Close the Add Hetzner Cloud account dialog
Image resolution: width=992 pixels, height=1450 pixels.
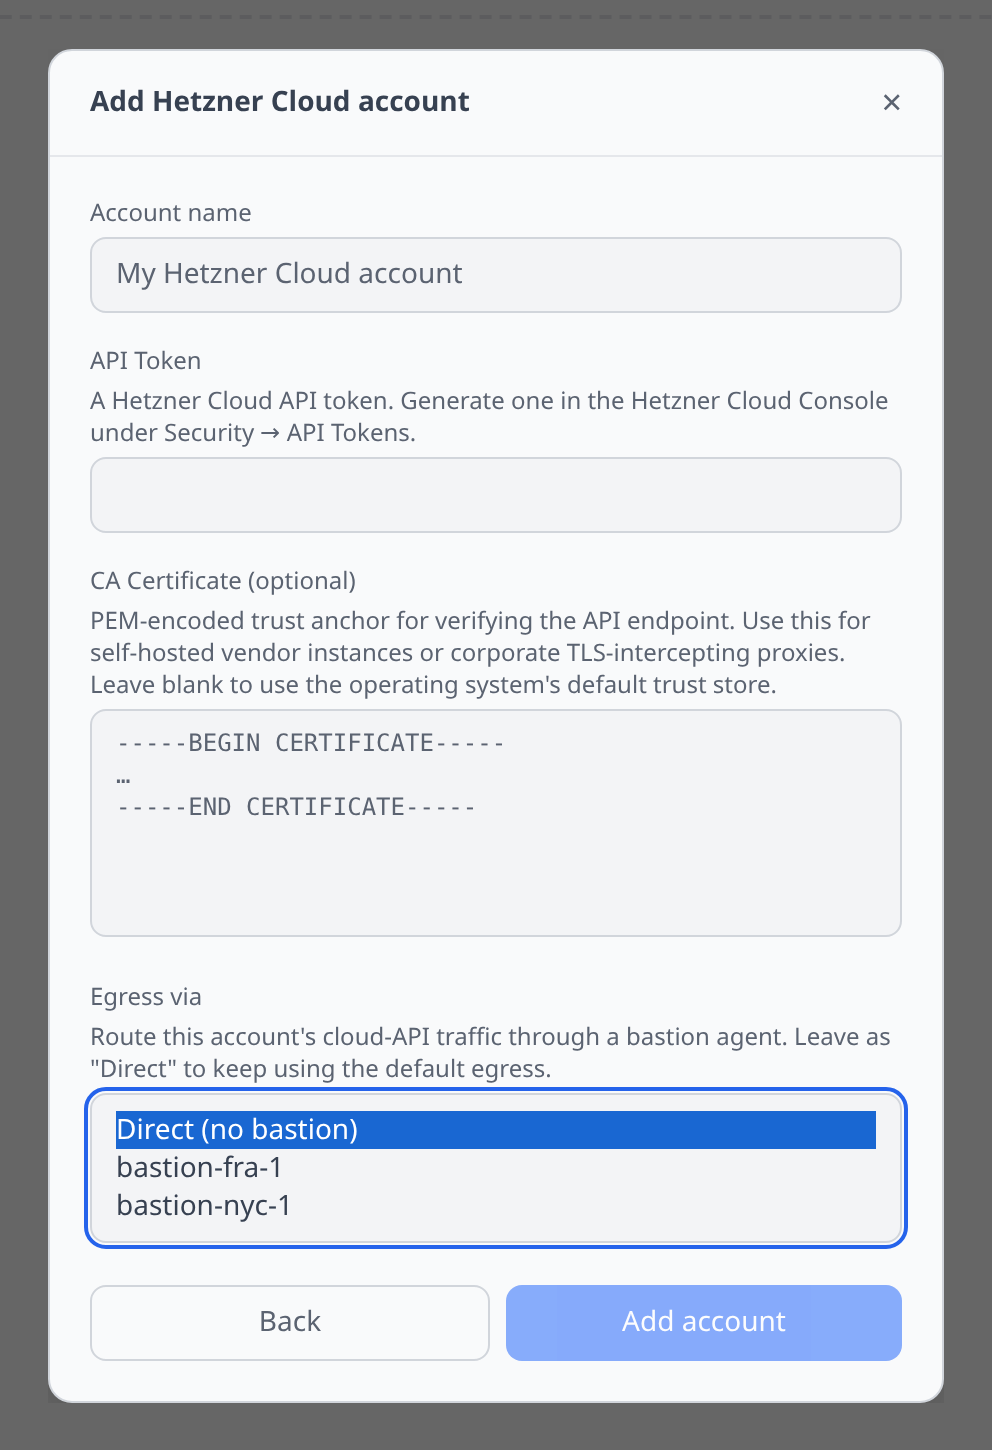coord(892,102)
